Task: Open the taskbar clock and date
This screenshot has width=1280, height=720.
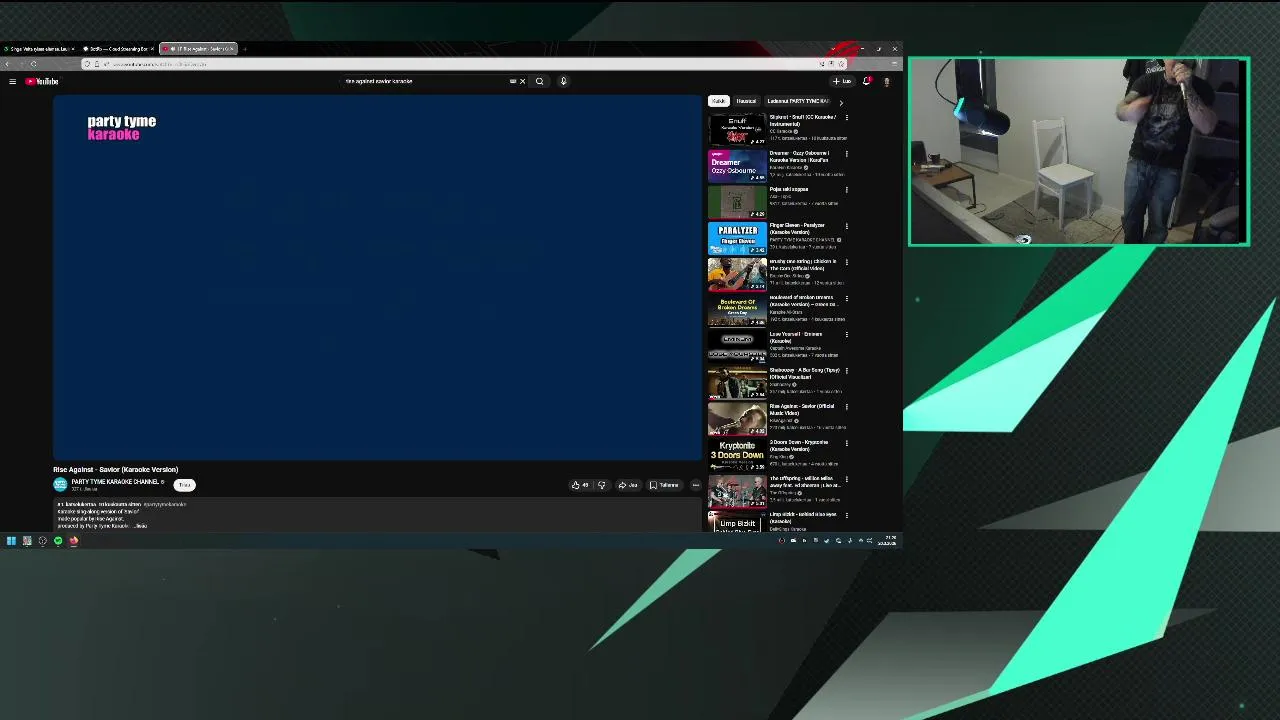Action: point(889,541)
